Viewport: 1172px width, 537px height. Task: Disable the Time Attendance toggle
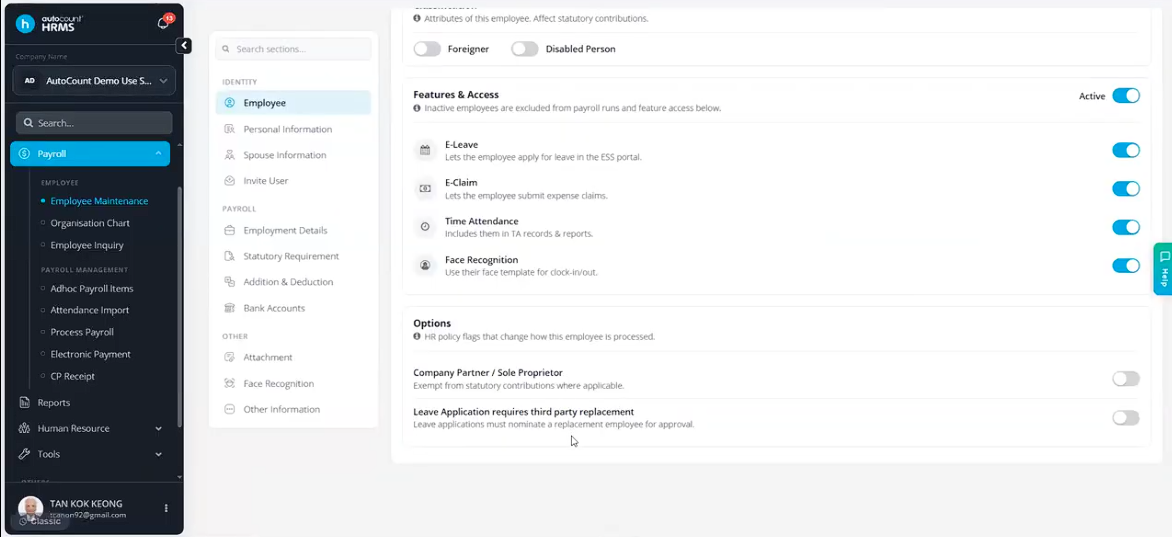pos(1126,227)
